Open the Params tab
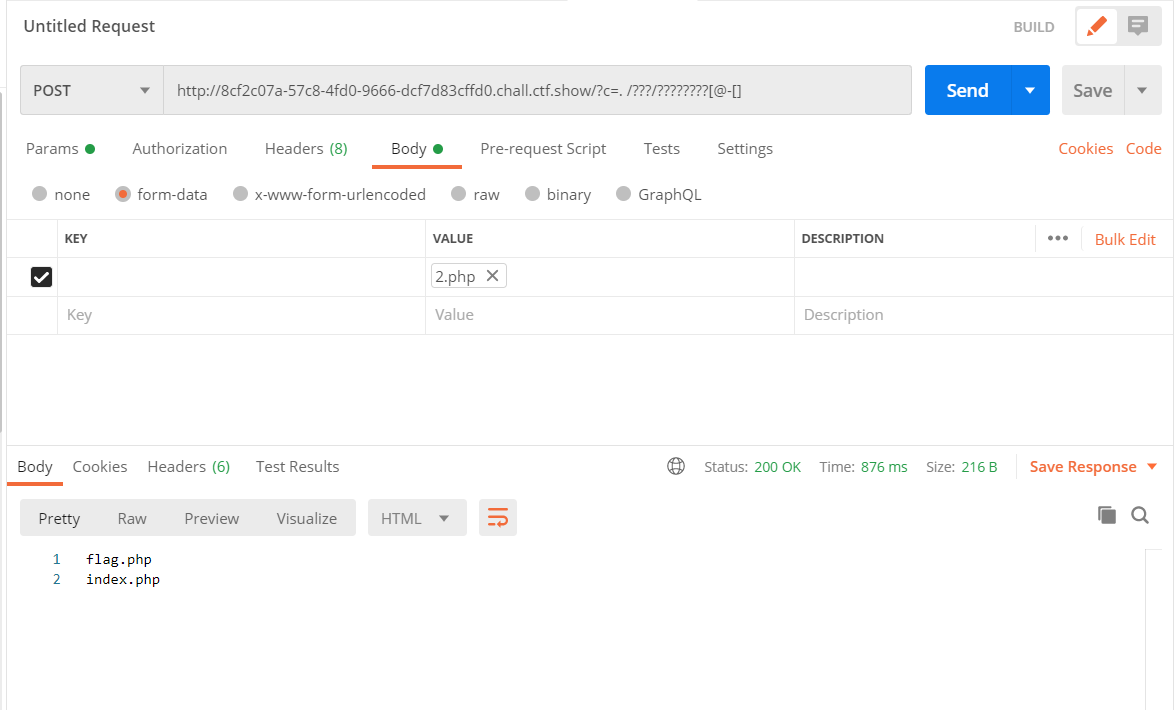Image resolution: width=1174 pixels, height=710 pixels. [x=60, y=148]
